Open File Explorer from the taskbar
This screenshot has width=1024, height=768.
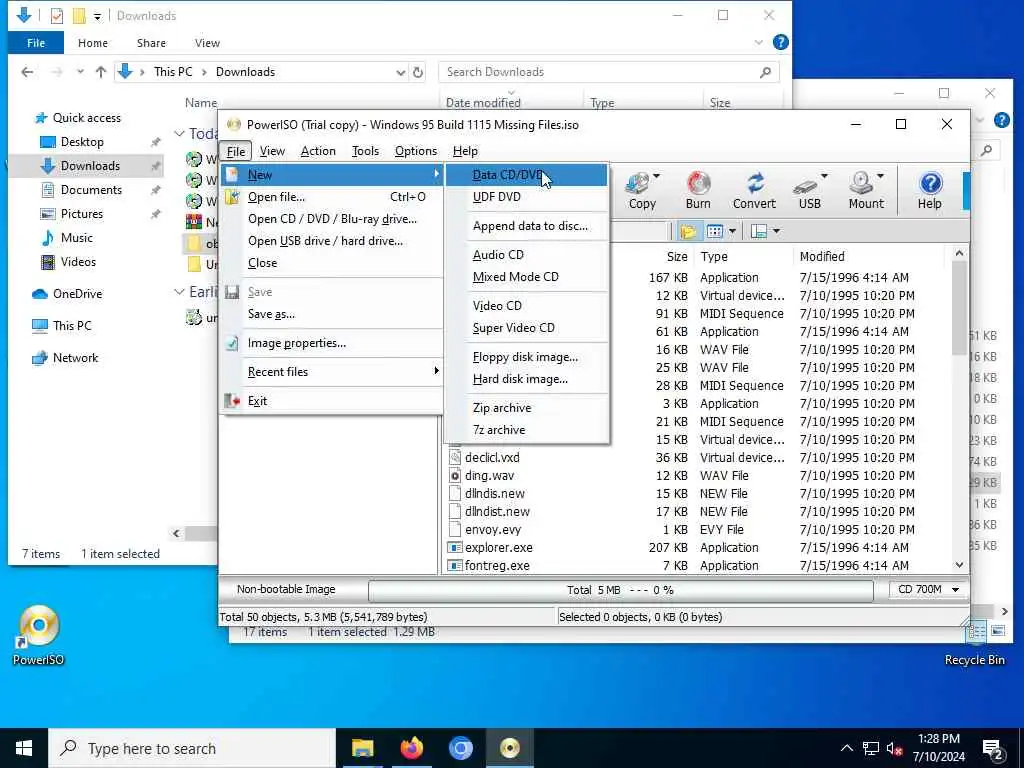[x=362, y=748]
